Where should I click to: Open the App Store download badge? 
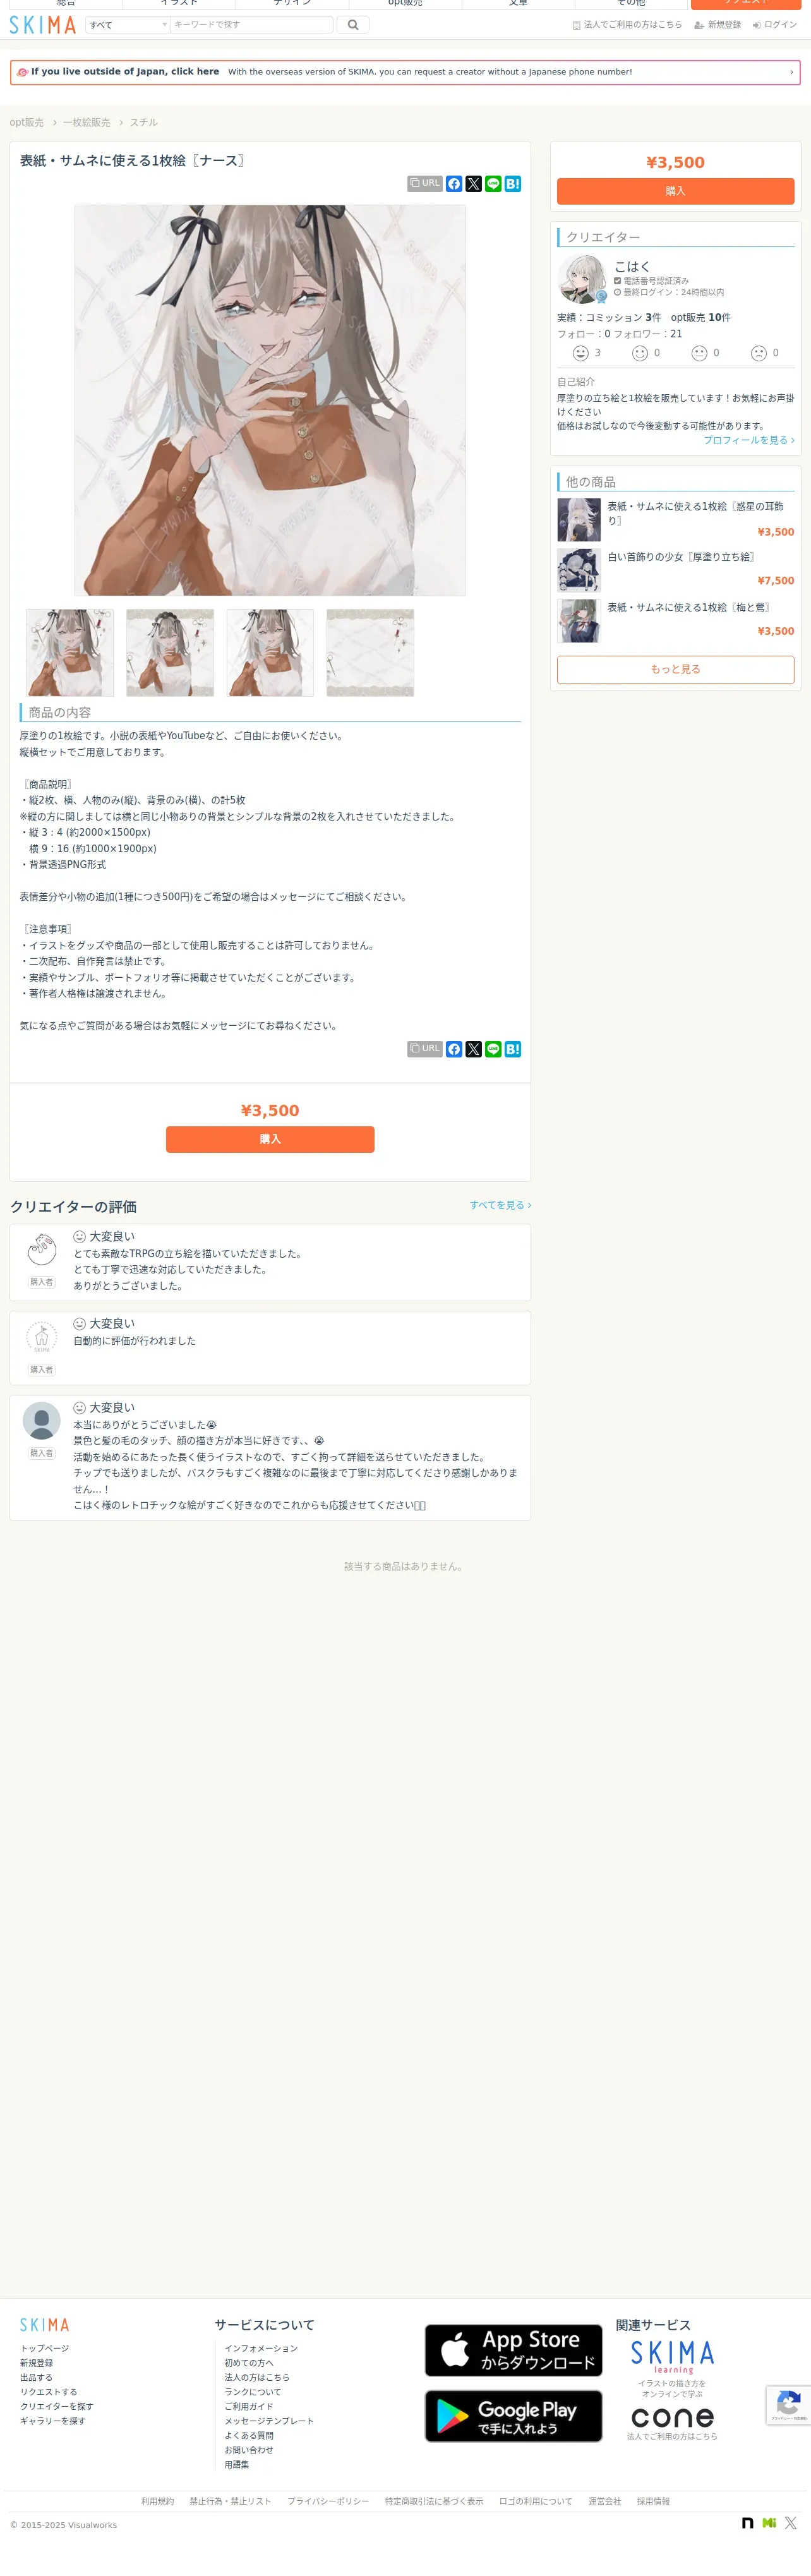[513, 2350]
